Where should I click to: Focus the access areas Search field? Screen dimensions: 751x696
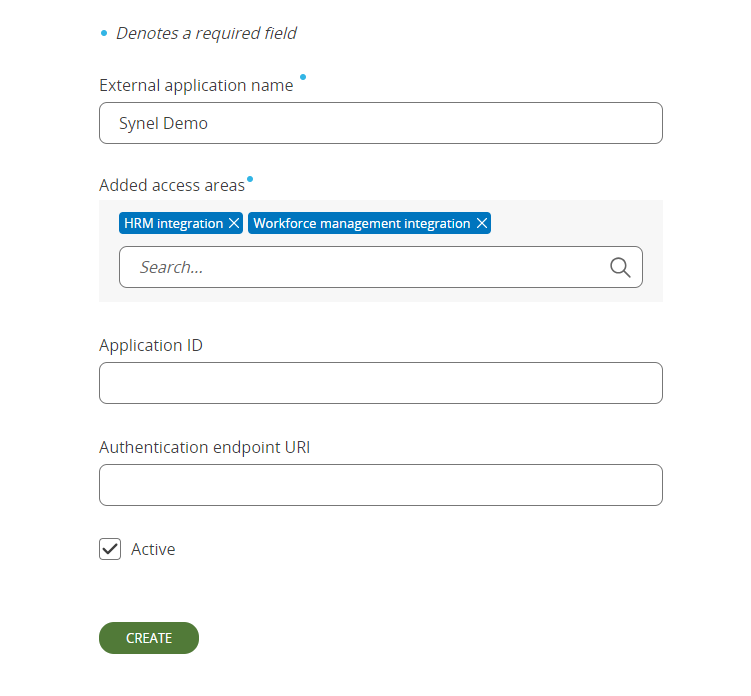(381, 267)
